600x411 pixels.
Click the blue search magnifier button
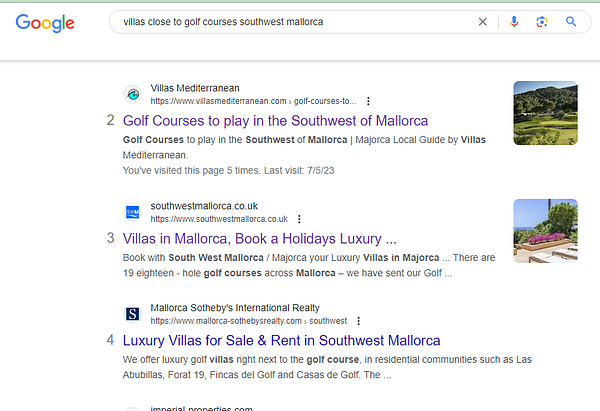pyautogui.click(x=571, y=21)
